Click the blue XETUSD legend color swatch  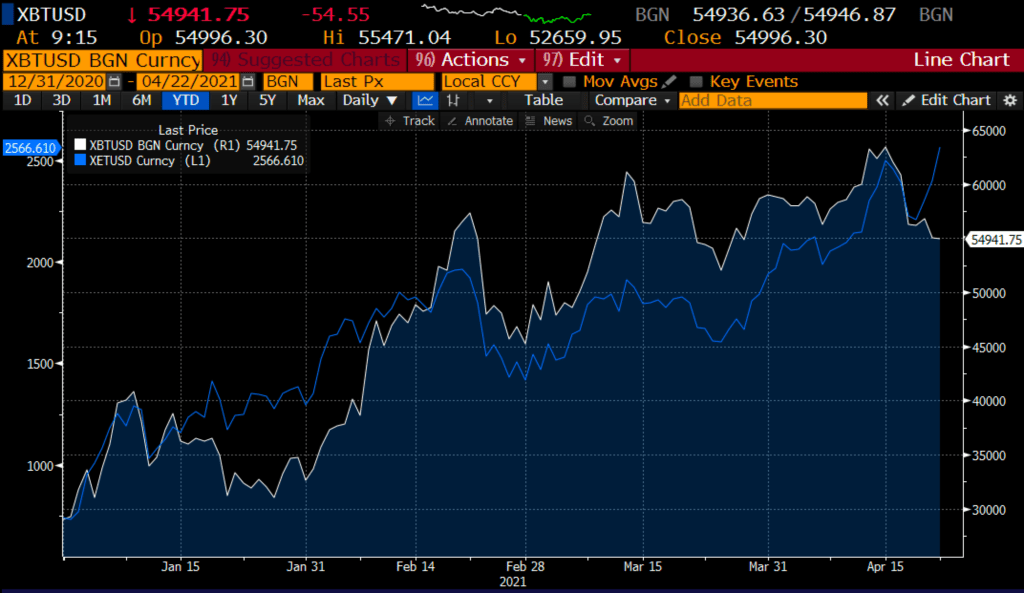82,160
